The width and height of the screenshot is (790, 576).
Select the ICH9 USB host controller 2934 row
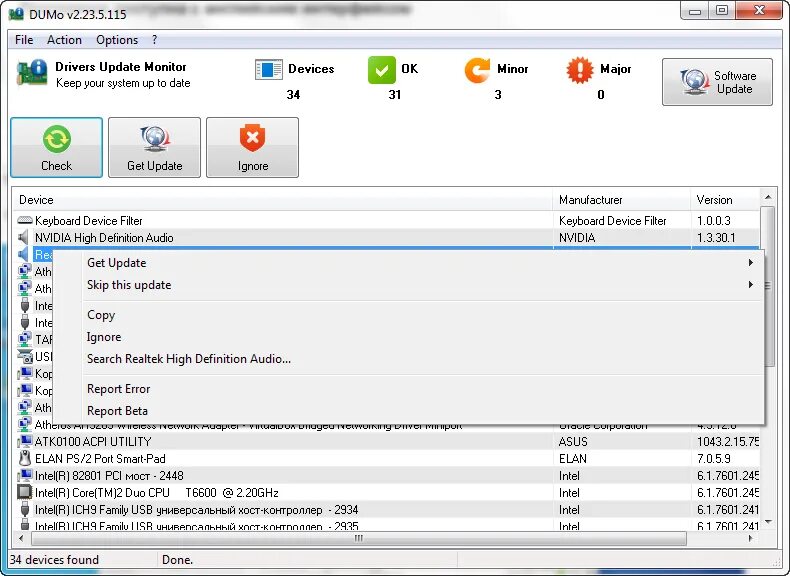(387, 509)
